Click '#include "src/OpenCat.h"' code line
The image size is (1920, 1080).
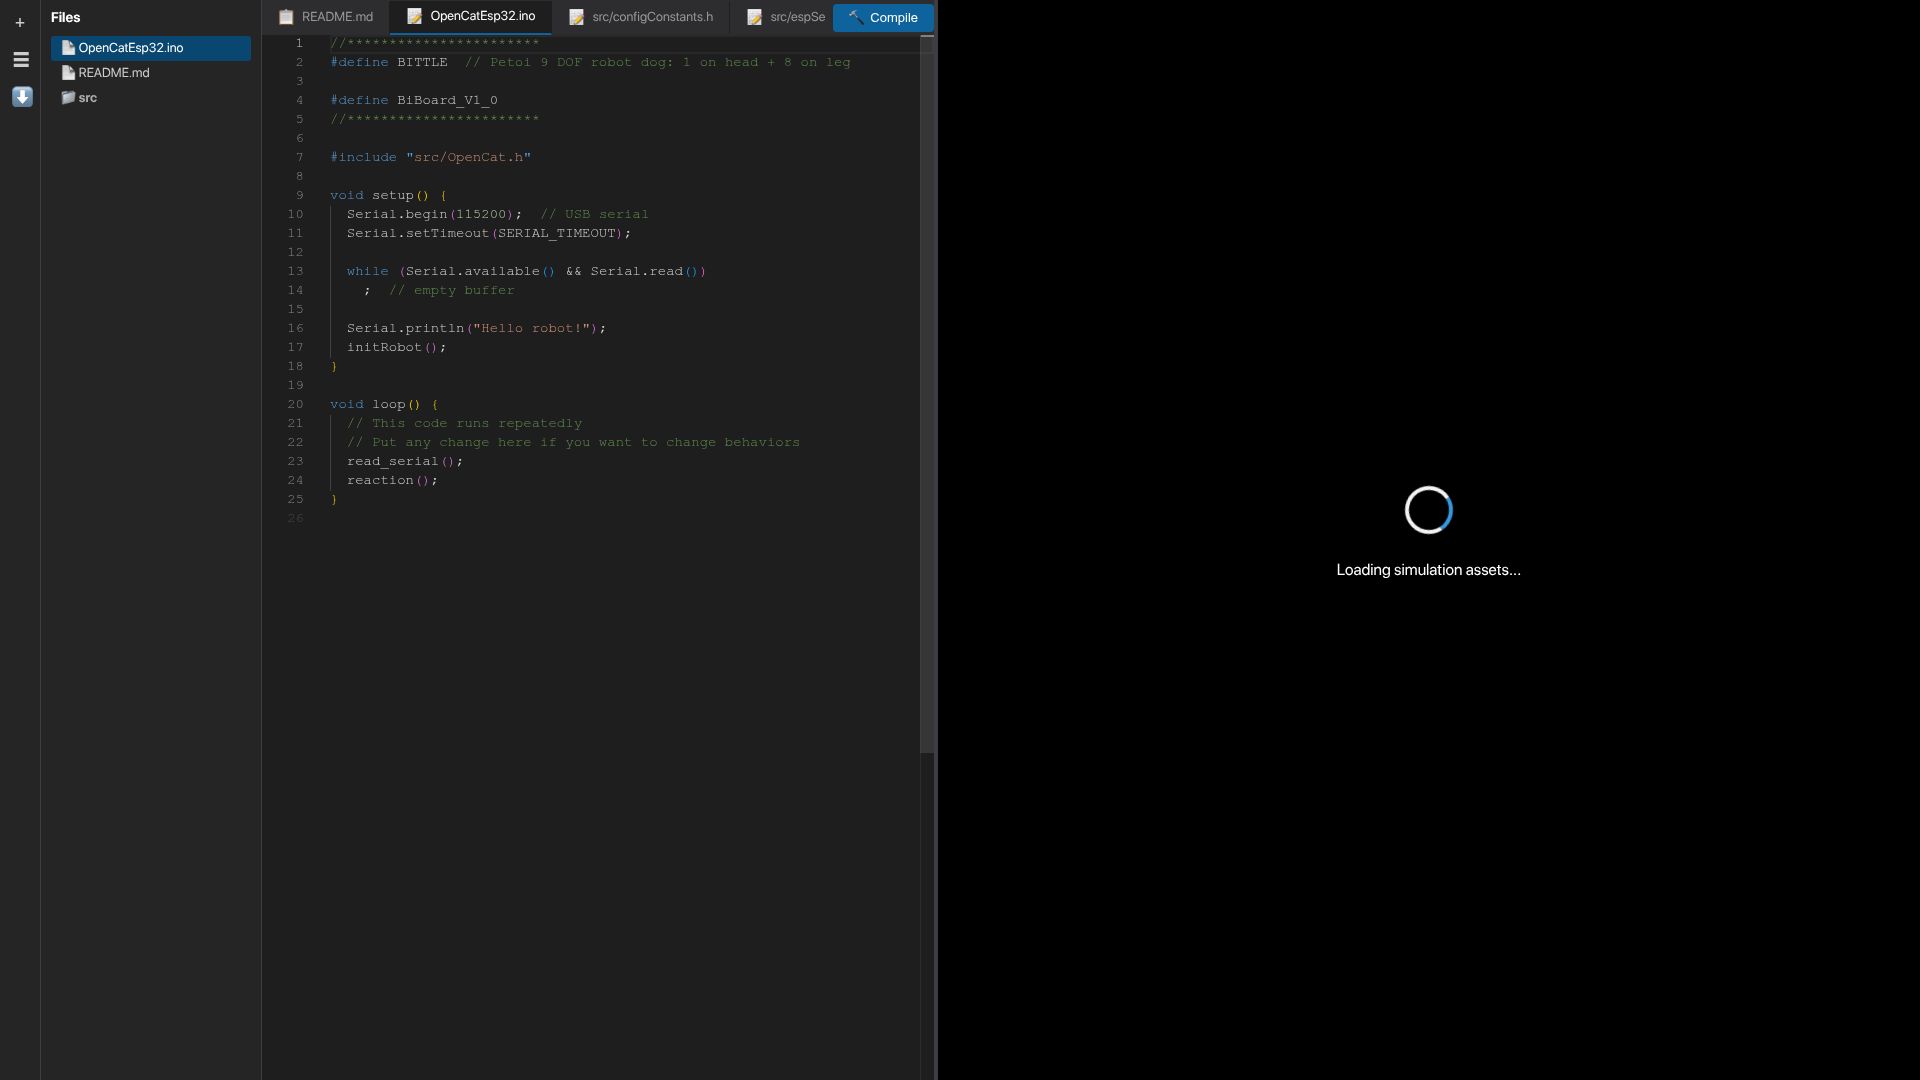click(x=431, y=157)
